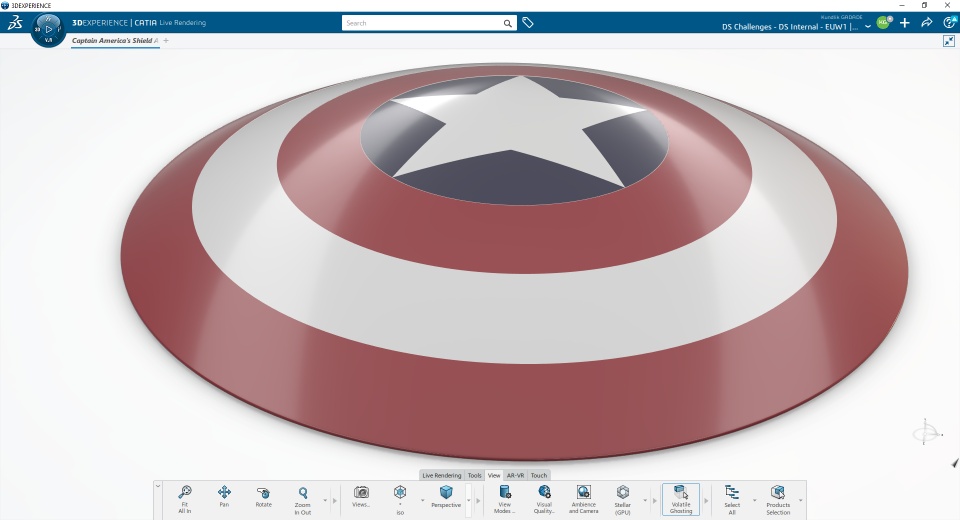
Task: Click in the Search field
Action: coord(422,23)
